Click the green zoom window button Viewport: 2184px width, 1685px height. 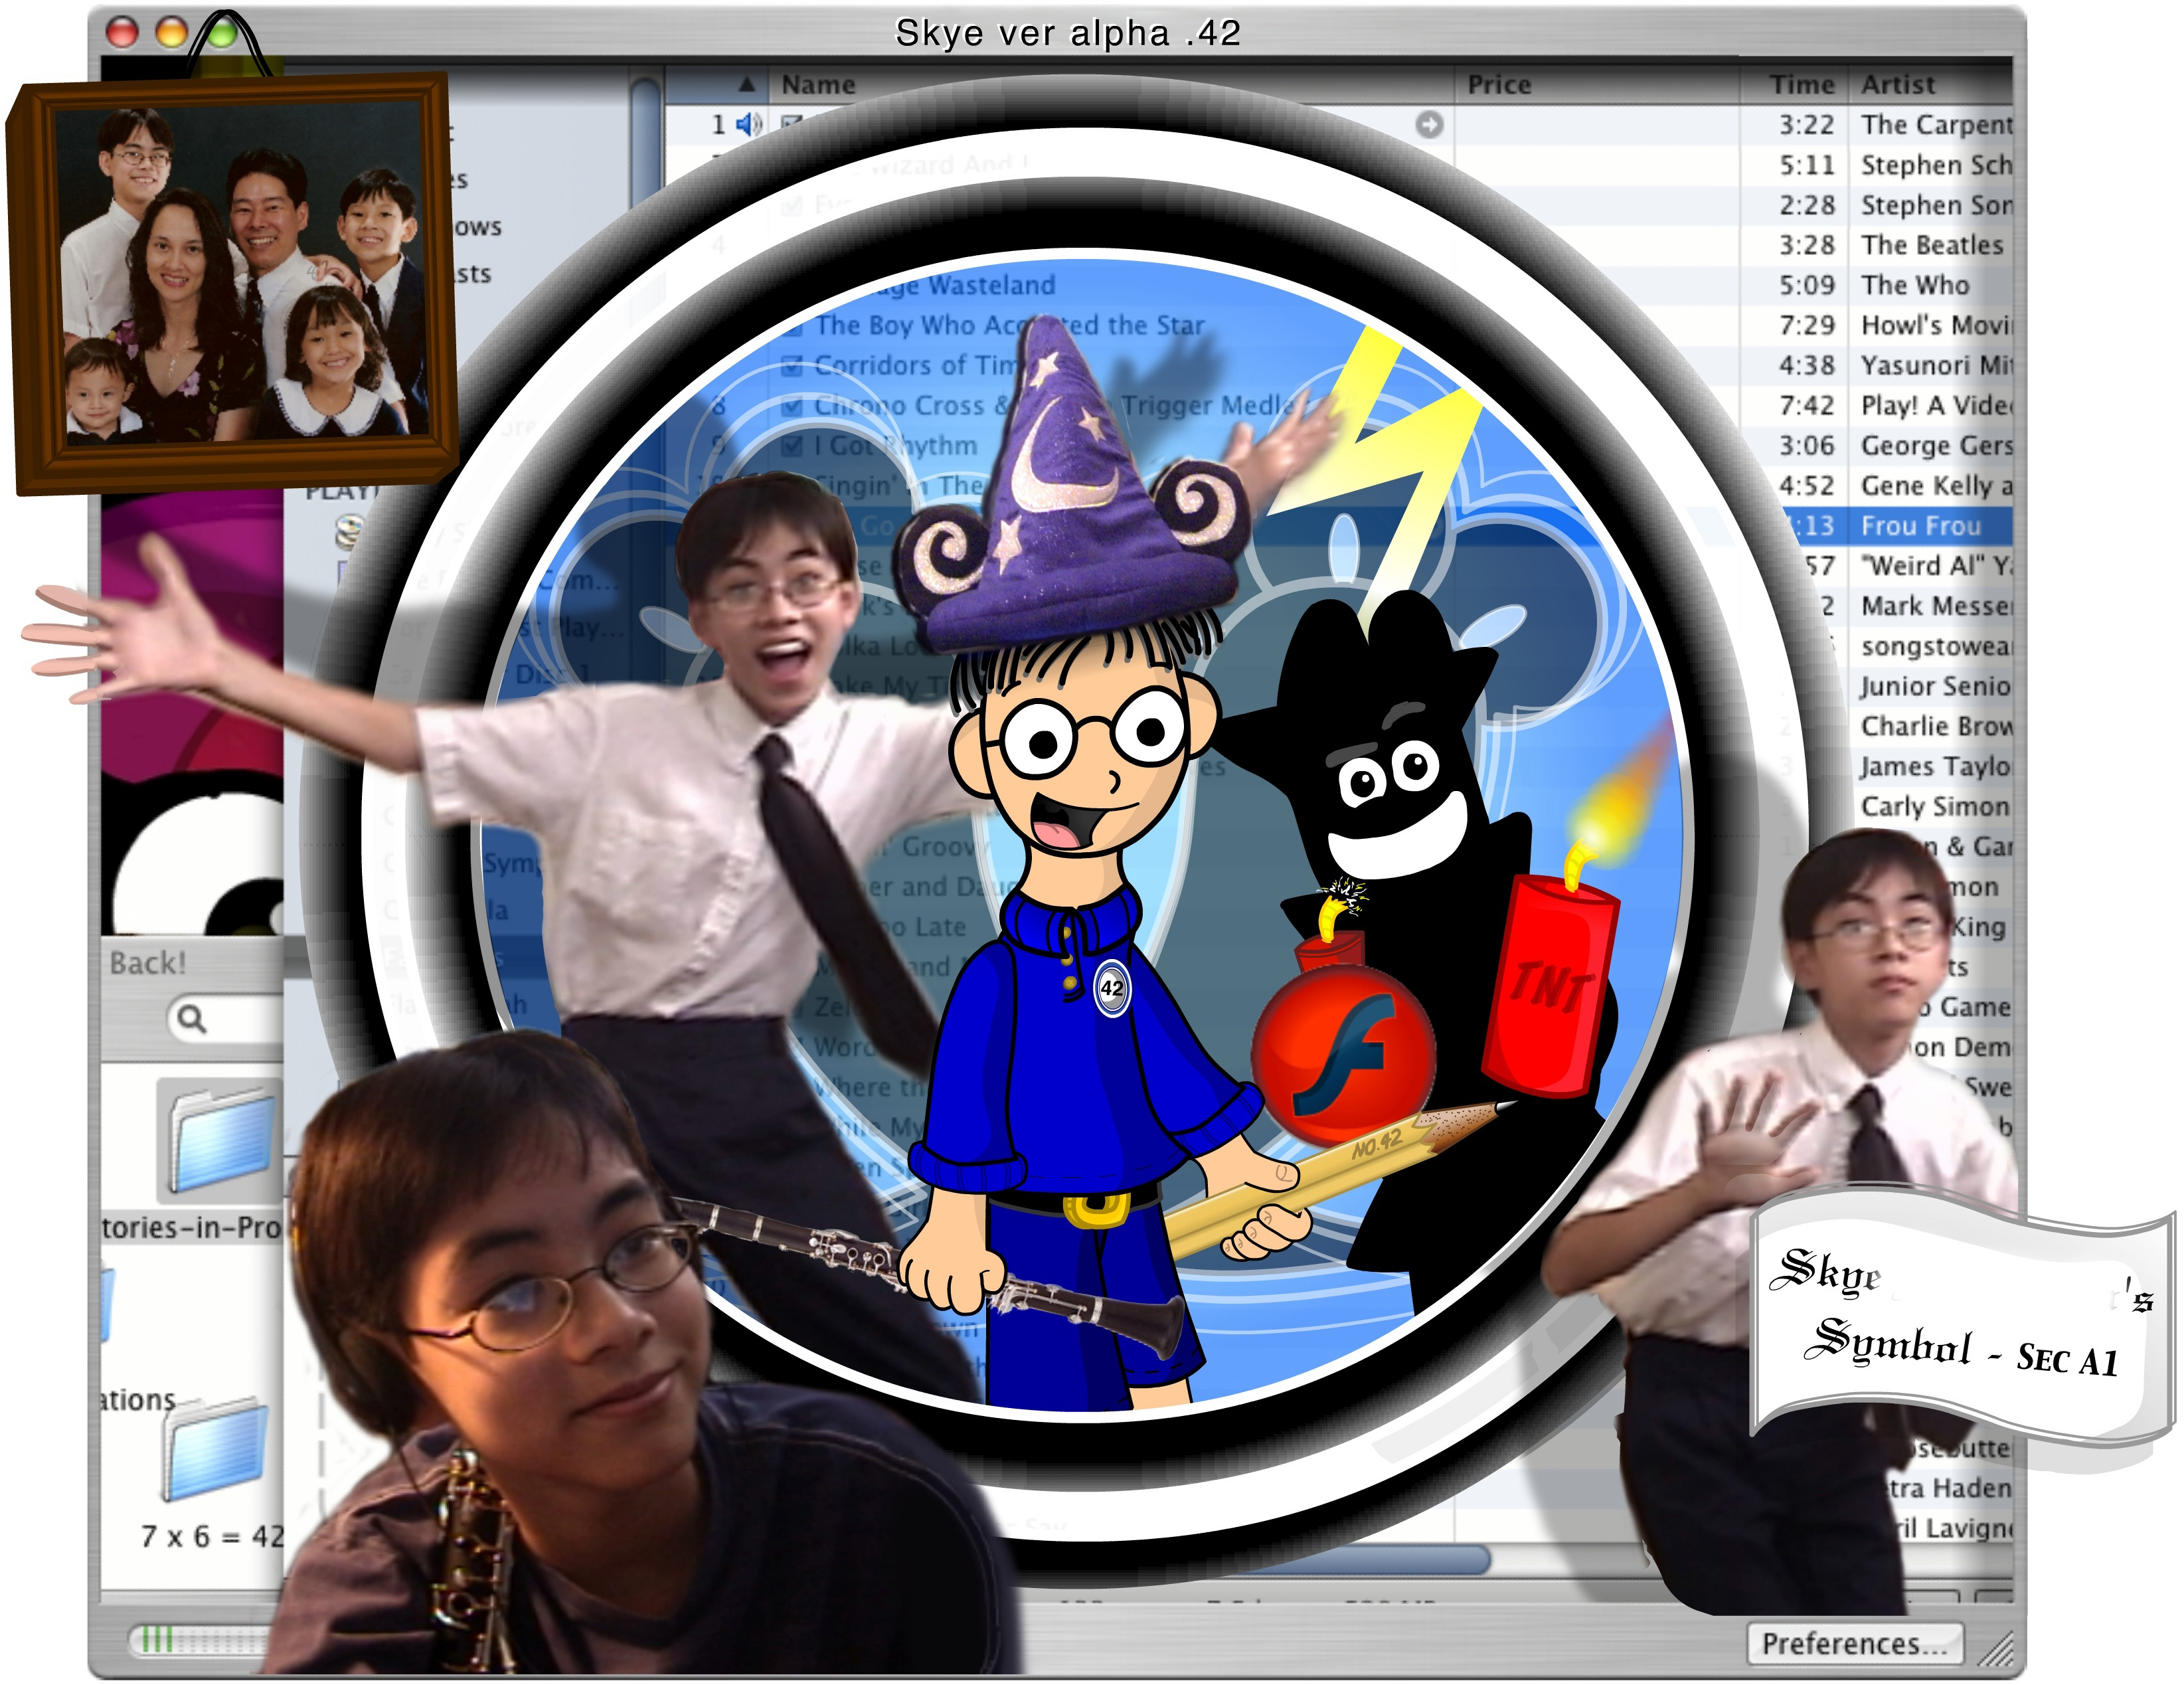(222, 33)
